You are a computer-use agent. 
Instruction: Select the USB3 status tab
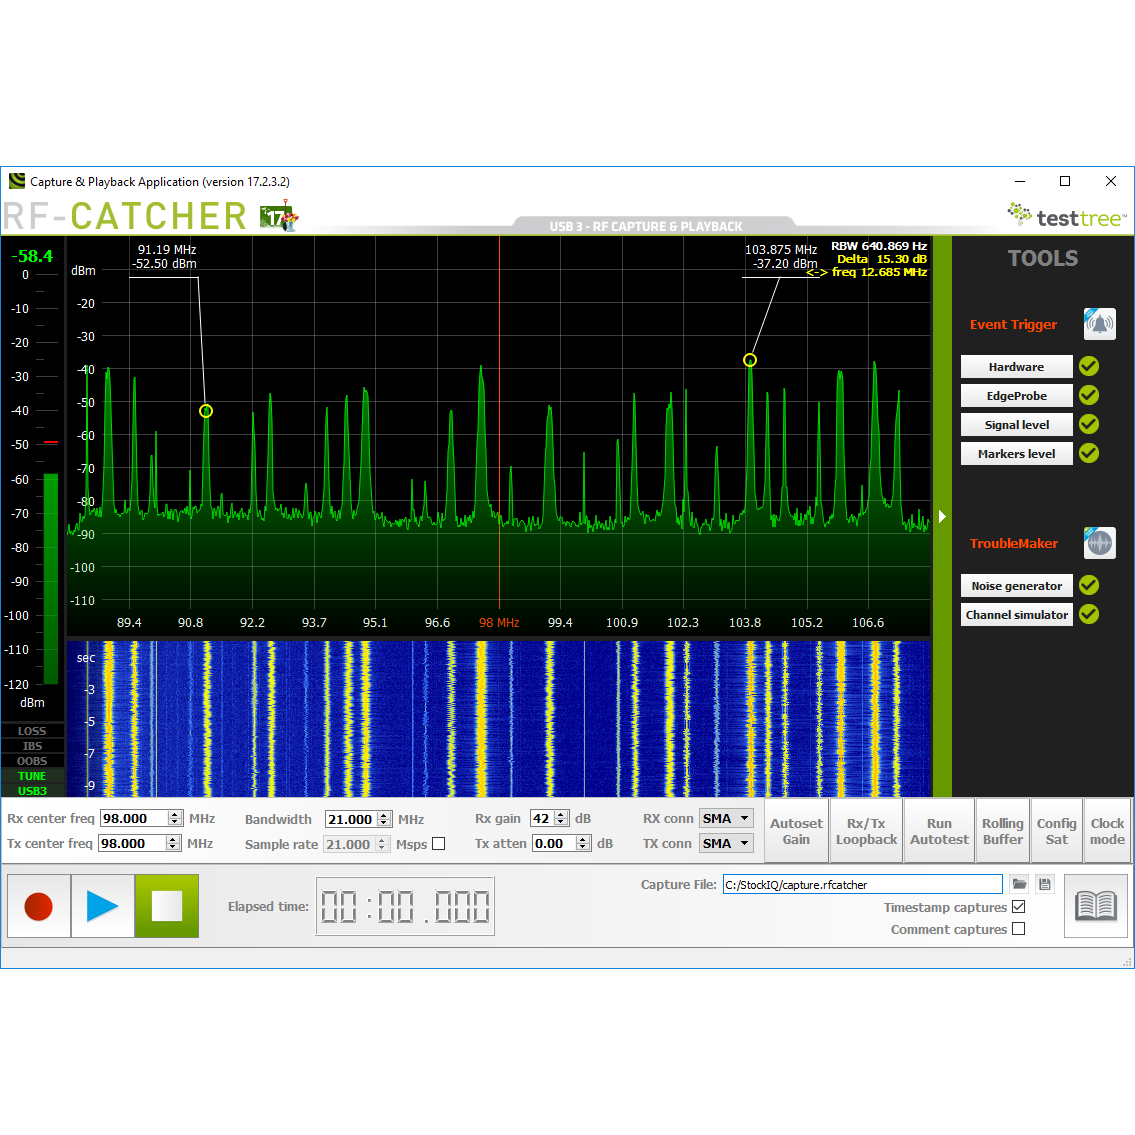click(31, 791)
